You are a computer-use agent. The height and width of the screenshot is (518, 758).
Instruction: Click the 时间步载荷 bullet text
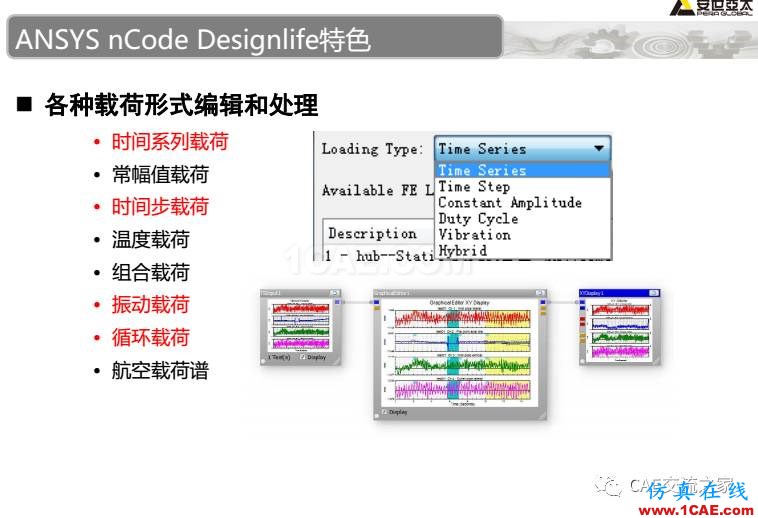point(160,207)
